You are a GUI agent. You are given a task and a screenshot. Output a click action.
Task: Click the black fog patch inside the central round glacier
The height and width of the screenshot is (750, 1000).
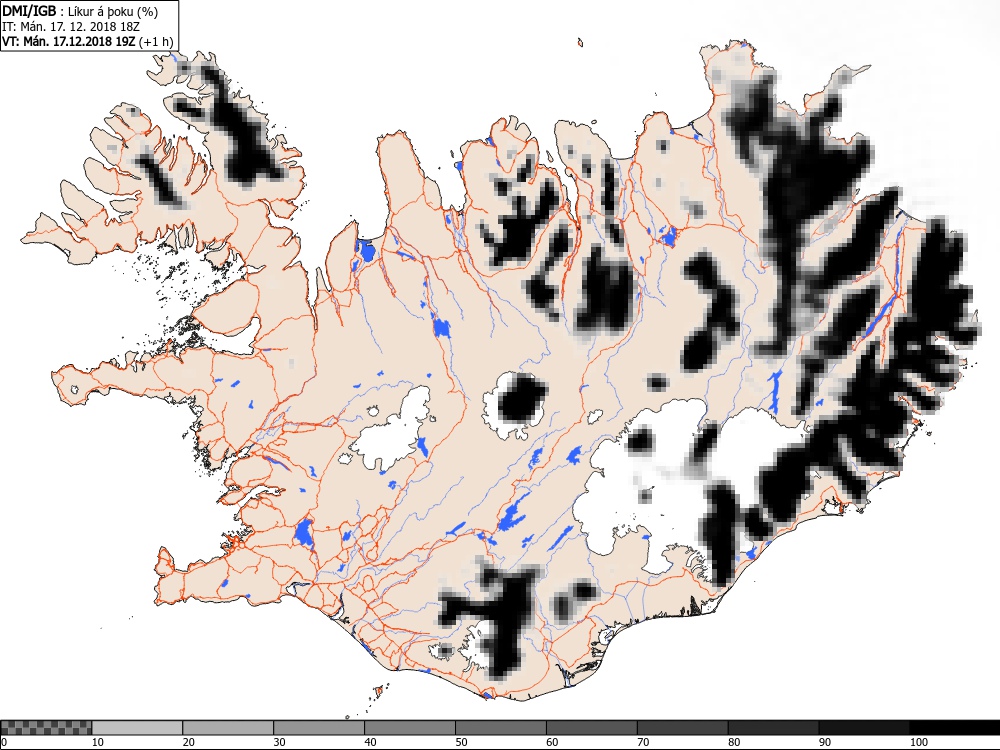click(x=522, y=399)
